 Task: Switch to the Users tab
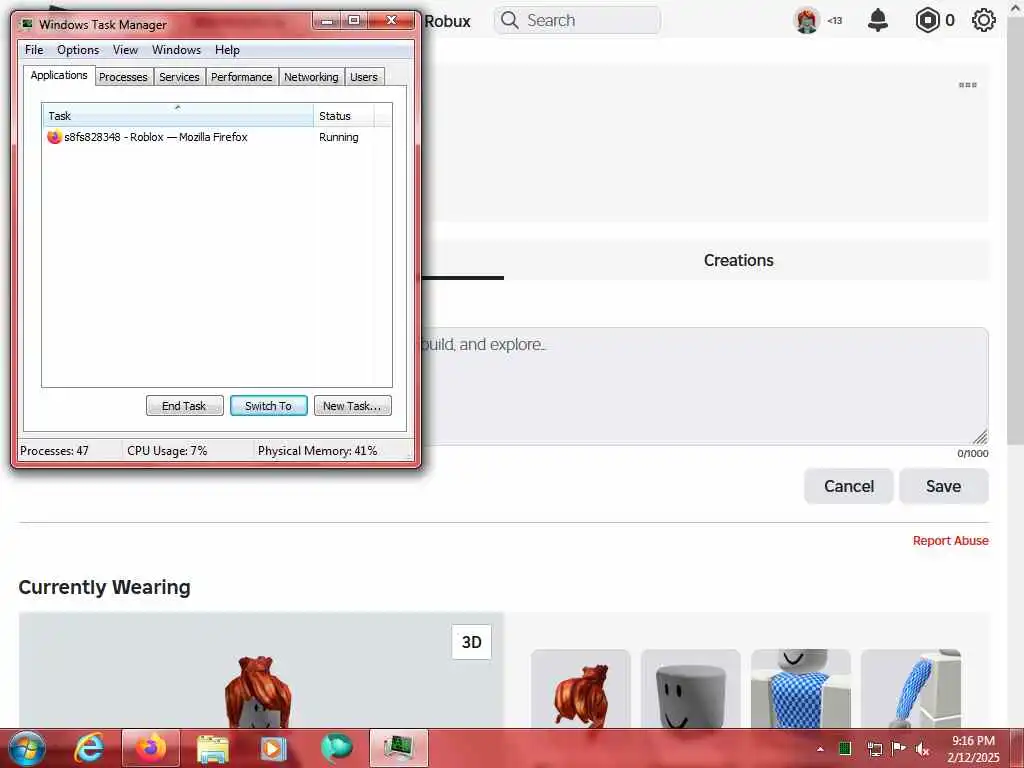coord(363,77)
